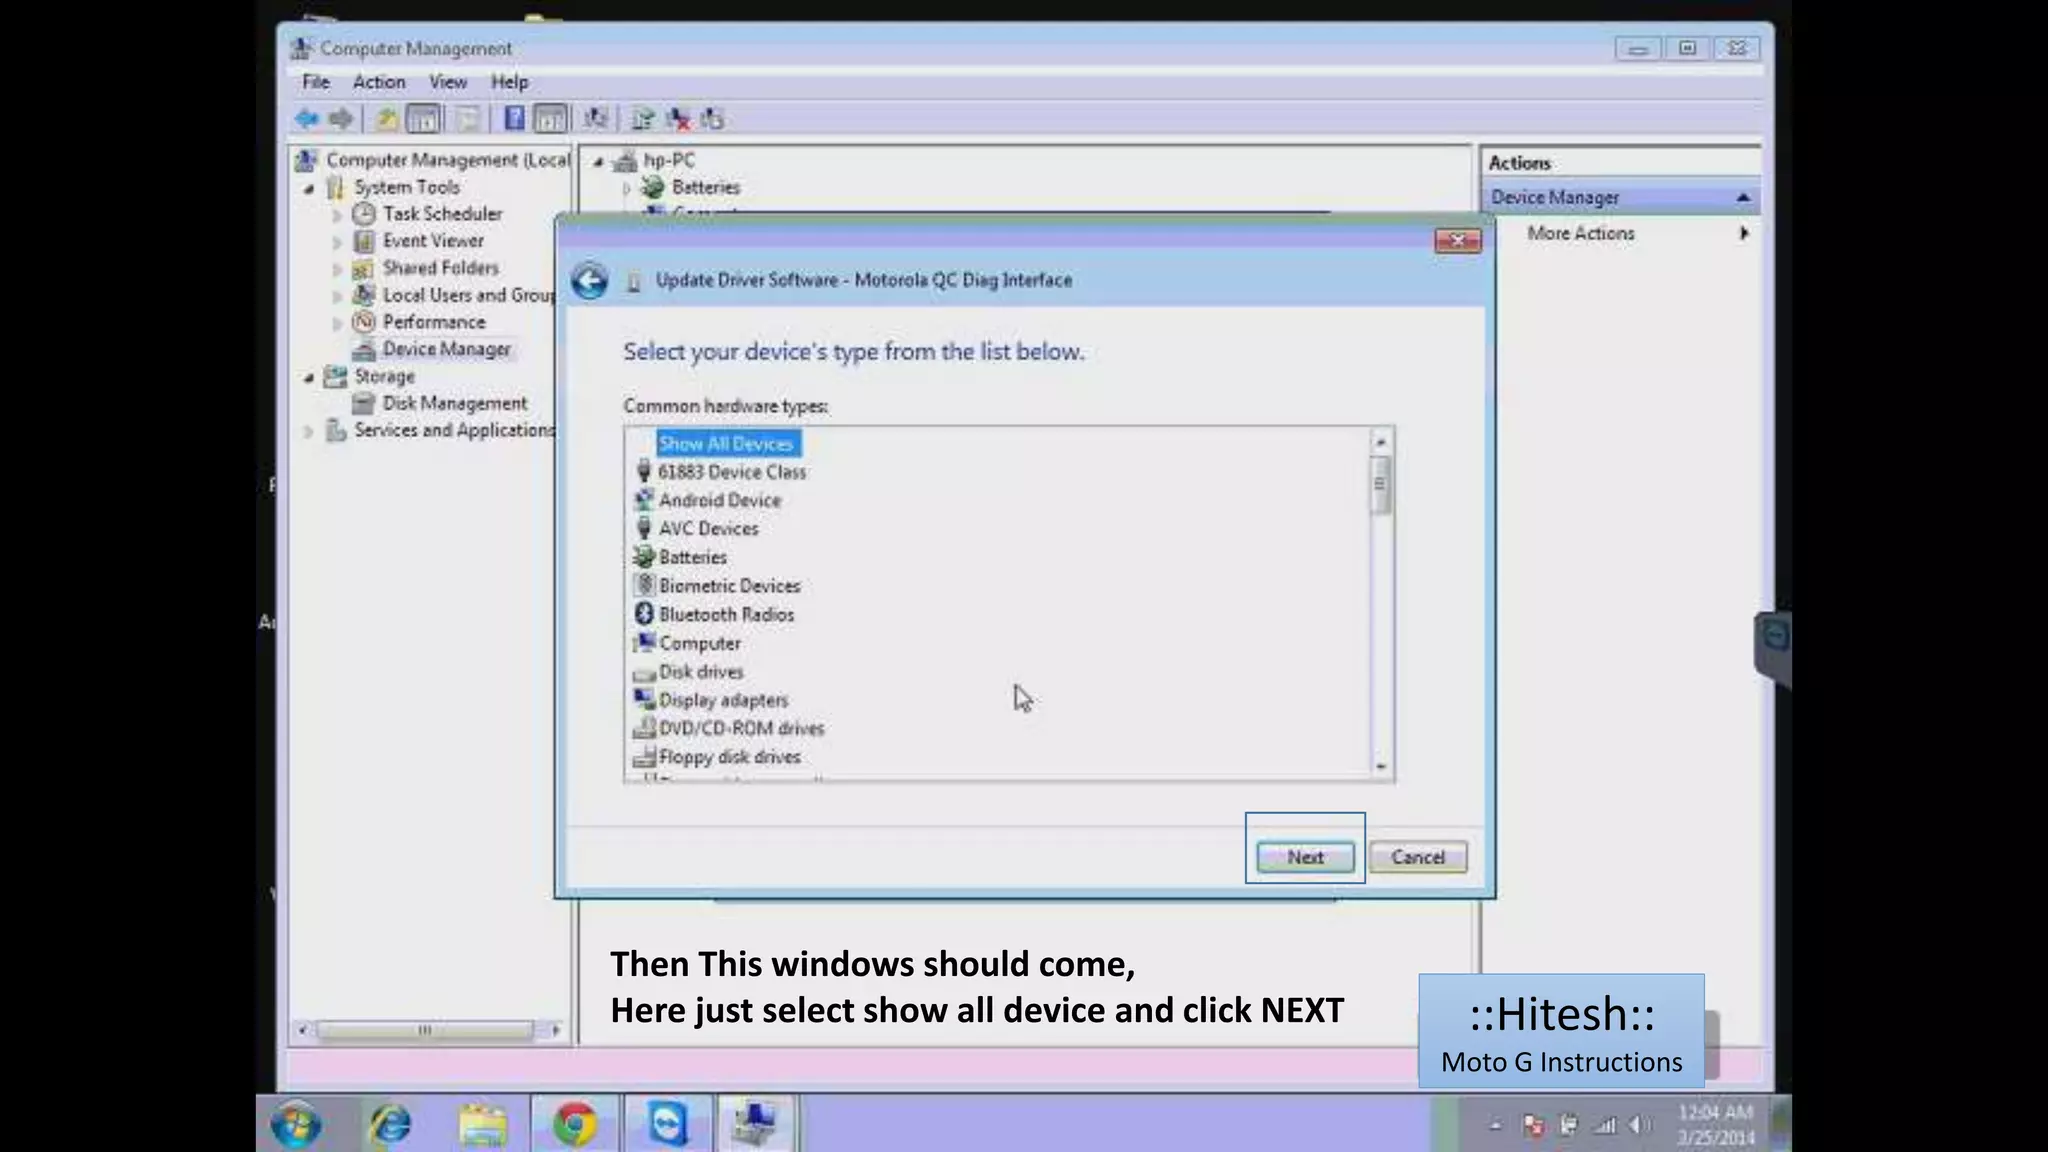Expand More Actions submenu arrow
The image size is (2048, 1152).
tap(1744, 233)
